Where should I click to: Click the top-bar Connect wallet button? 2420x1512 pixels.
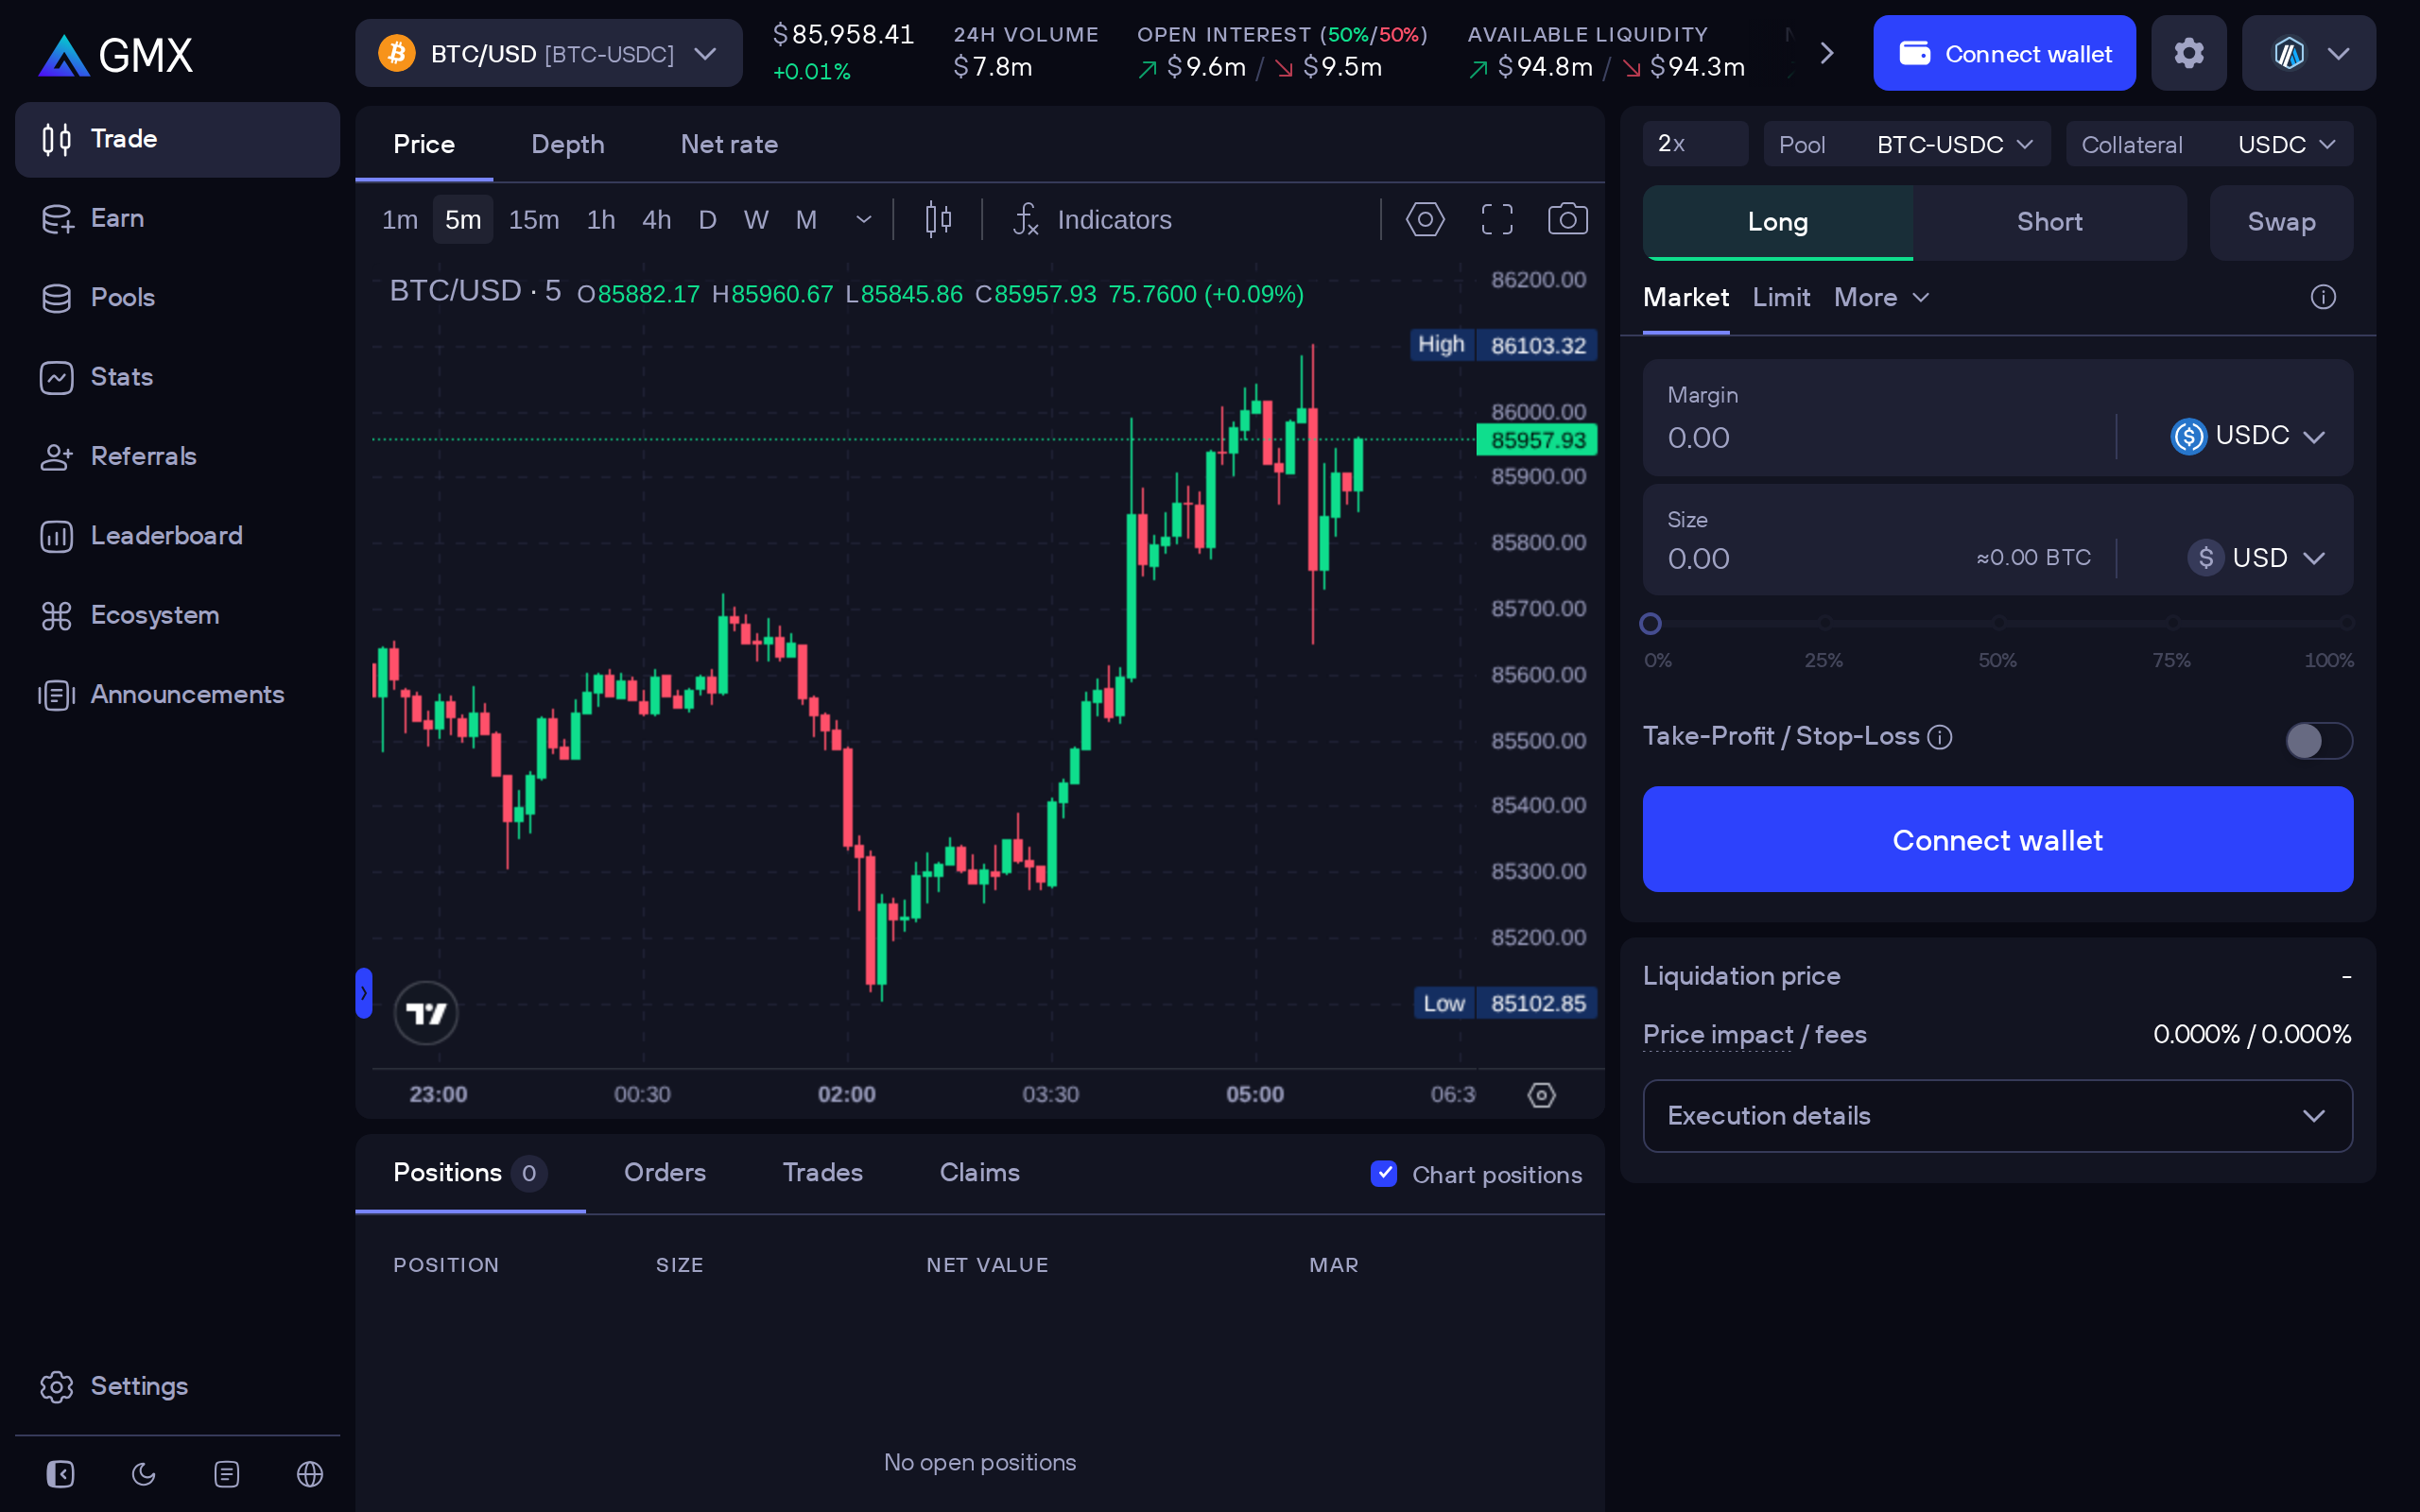(2004, 53)
